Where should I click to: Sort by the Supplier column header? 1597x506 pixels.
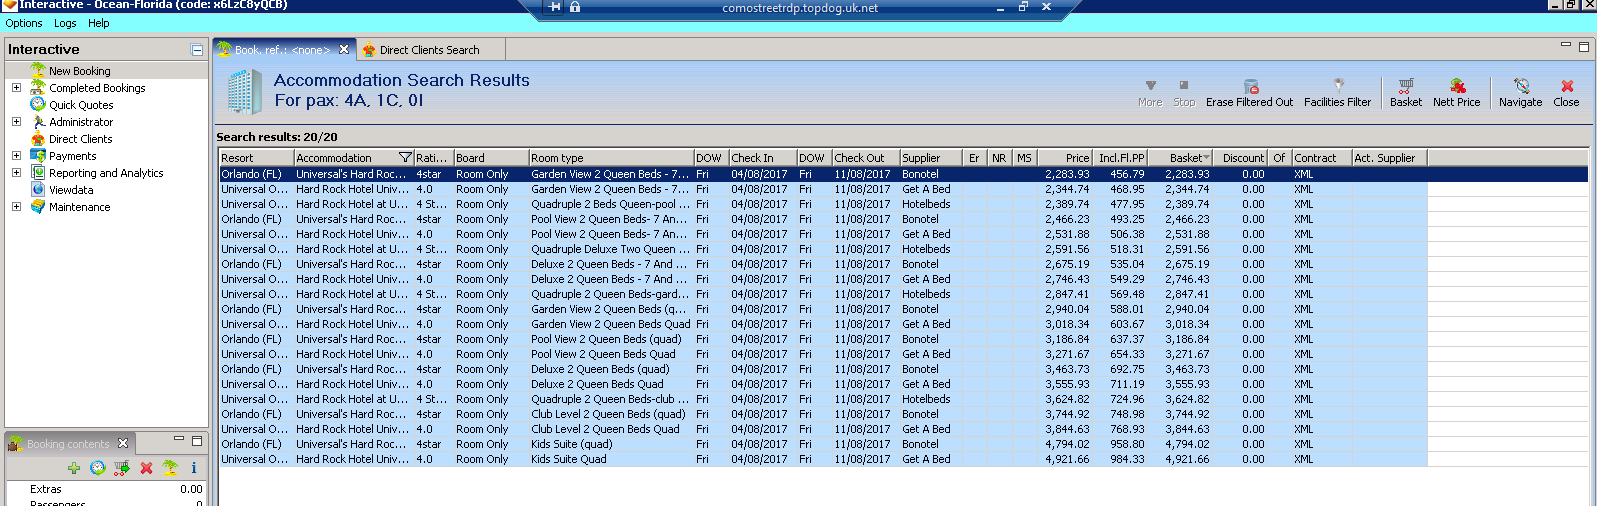pyautogui.click(x=932, y=158)
